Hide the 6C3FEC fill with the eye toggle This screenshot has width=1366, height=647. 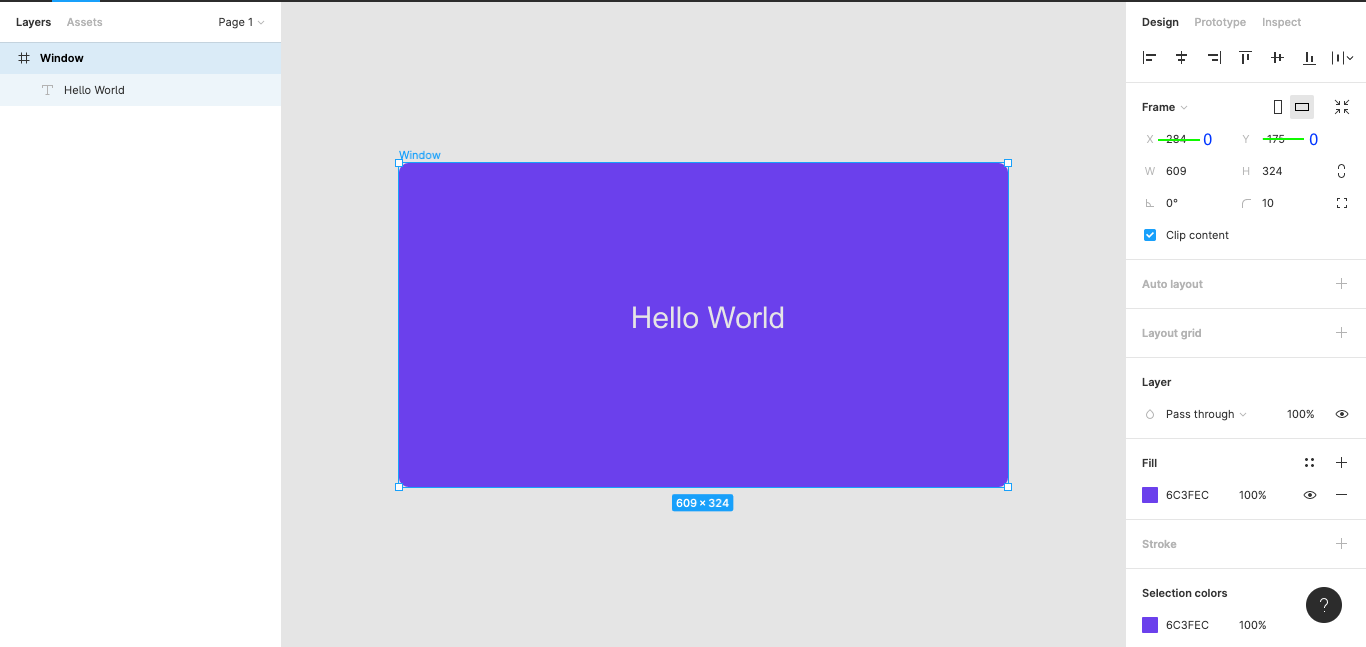click(1310, 494)
